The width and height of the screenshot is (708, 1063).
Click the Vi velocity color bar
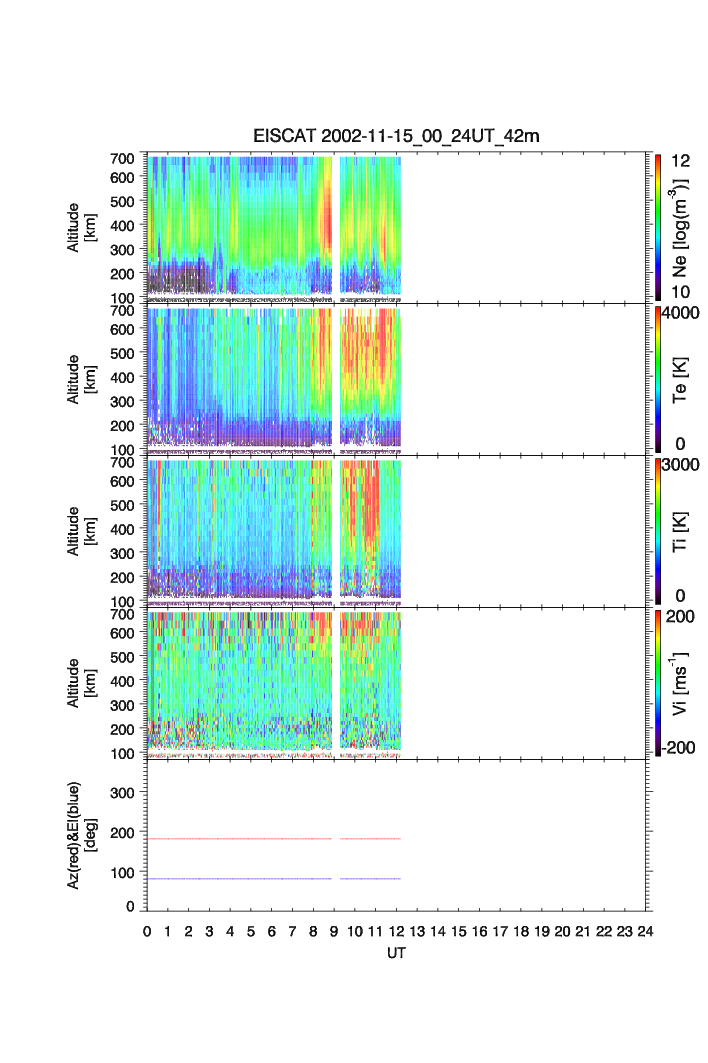pos(658,683)
